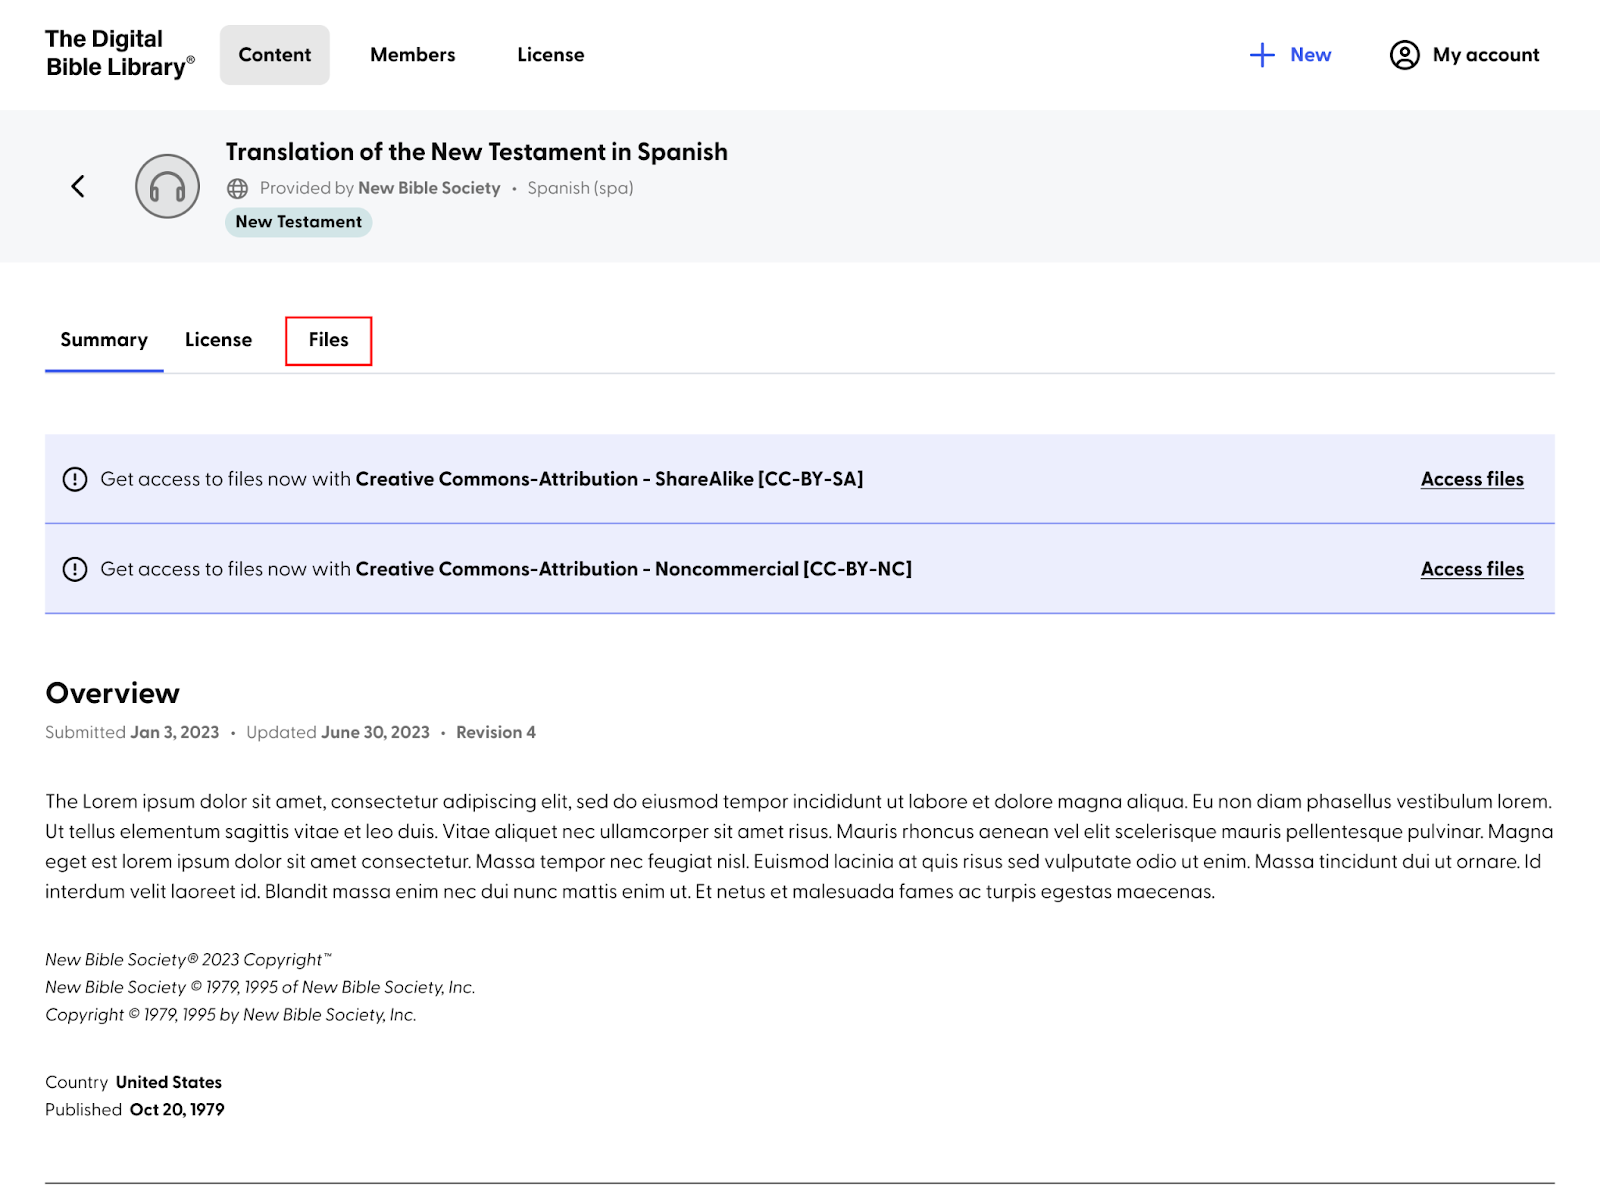Screen dimensions: 1600x1185
Task: Click the Published Oct 20, 1979 line
Action: (135, 1109)
